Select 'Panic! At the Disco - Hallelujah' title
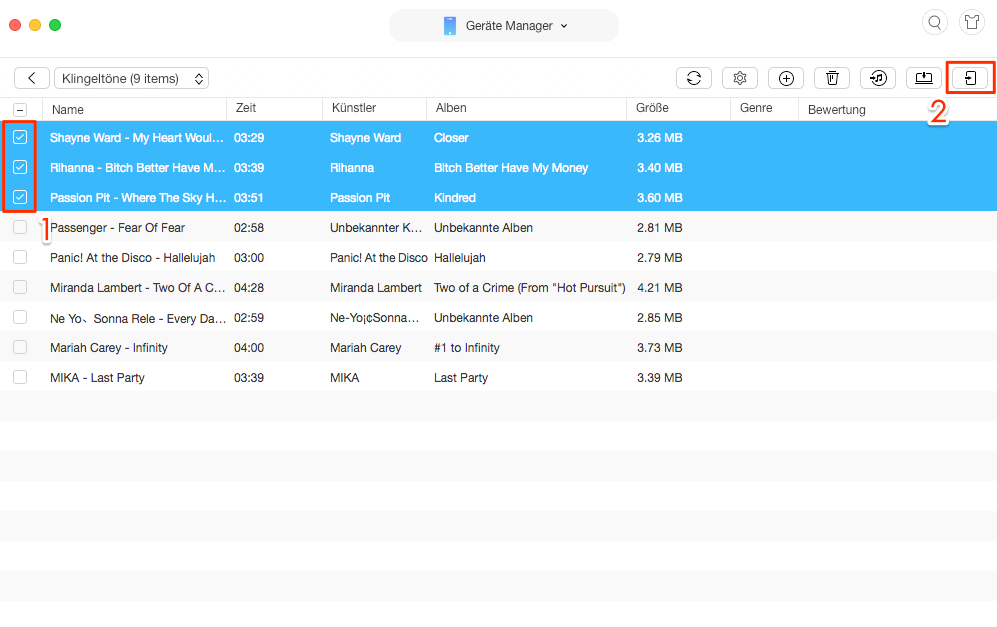 132,258
